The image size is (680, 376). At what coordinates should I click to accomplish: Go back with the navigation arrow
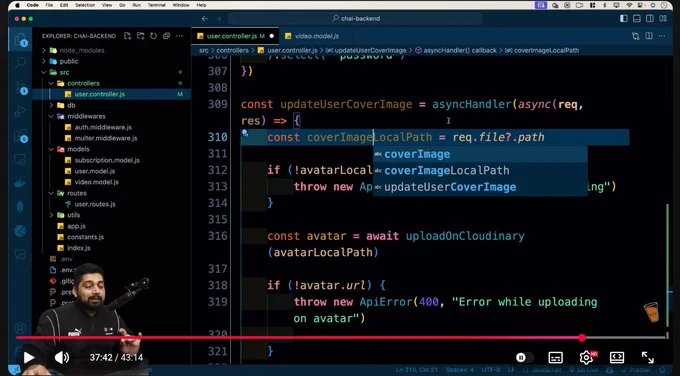point(205,19)
